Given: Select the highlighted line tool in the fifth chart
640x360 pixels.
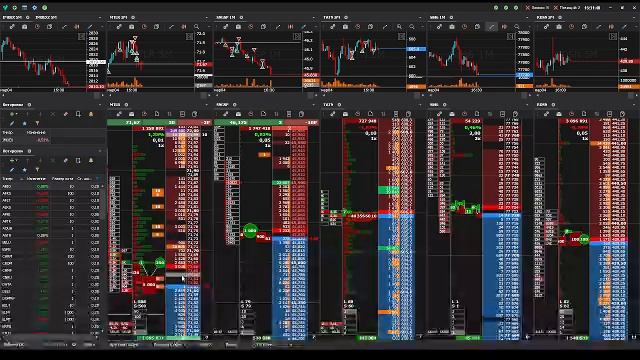Looking at the screenshot, I should (491, 27).
